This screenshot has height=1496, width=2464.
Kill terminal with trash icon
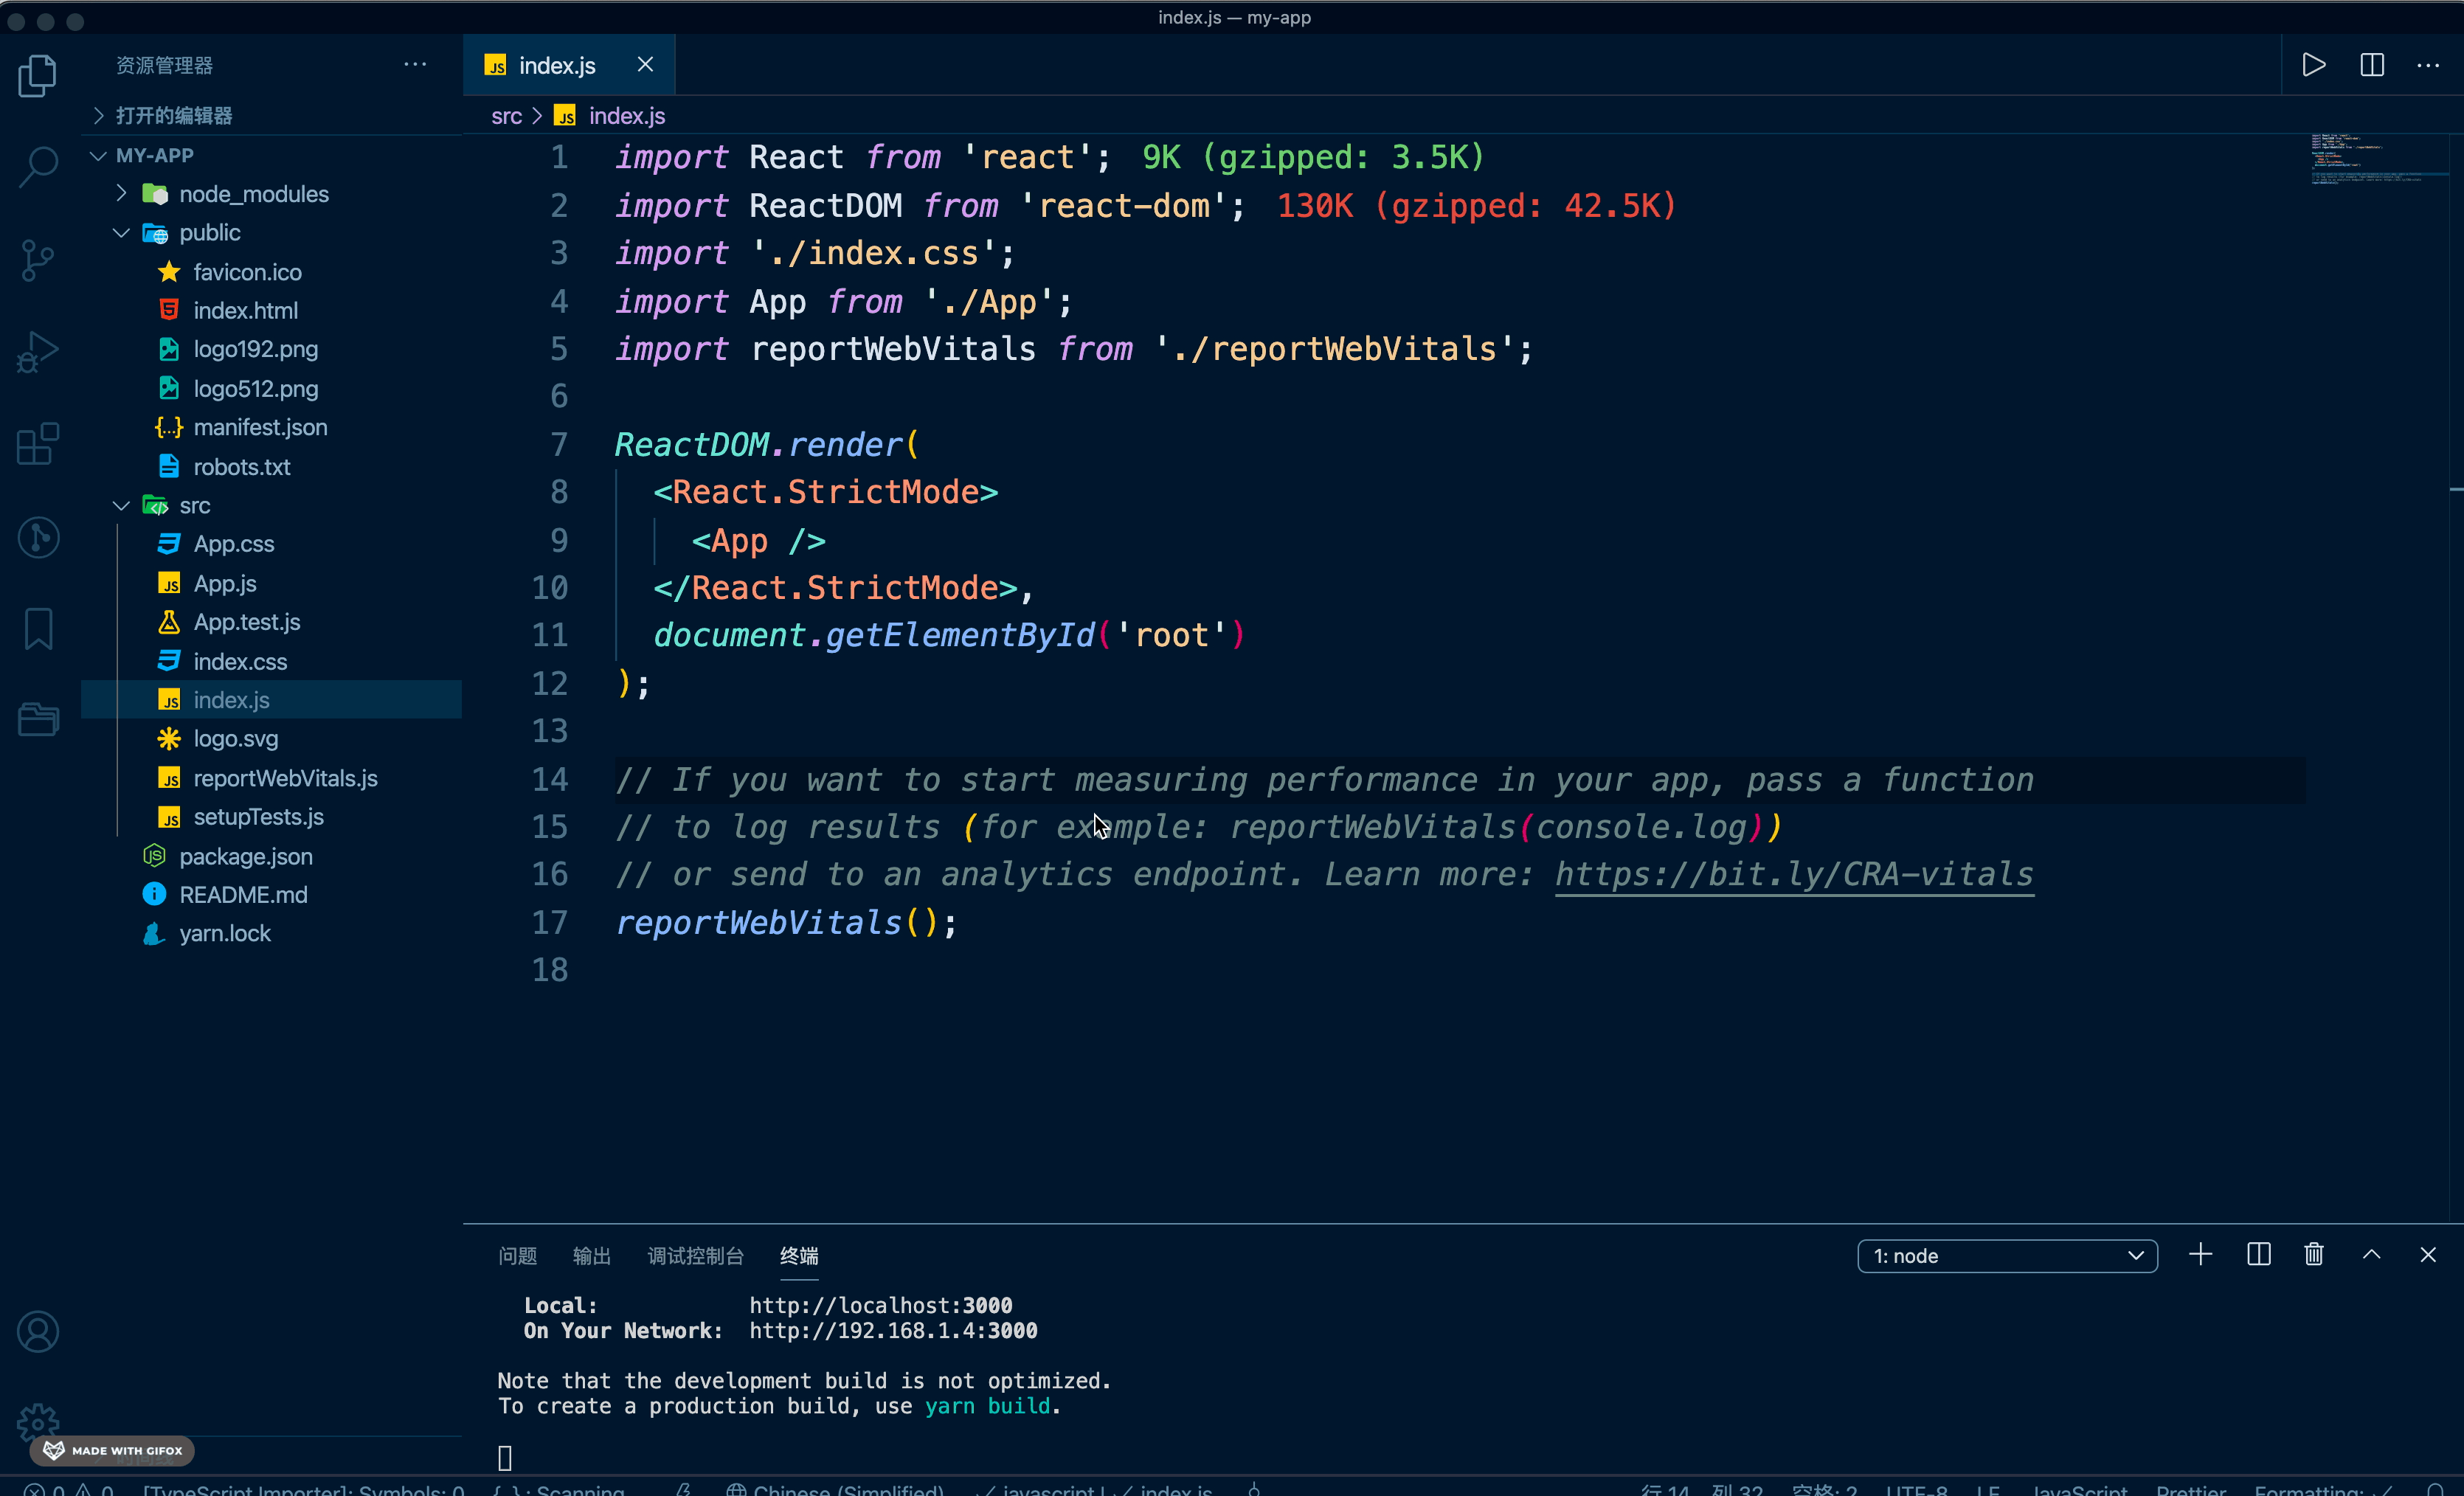(2314, 1254)
